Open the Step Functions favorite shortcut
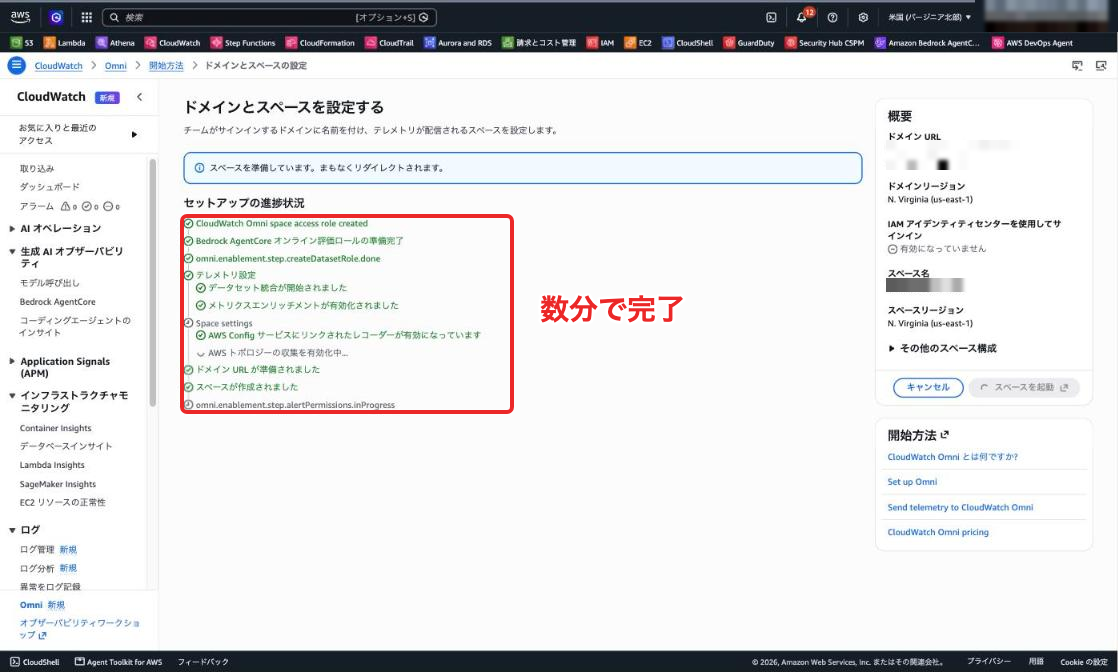Image resolution: width=1118 pixels, height=672 pixels. click(x=243, y=43)
